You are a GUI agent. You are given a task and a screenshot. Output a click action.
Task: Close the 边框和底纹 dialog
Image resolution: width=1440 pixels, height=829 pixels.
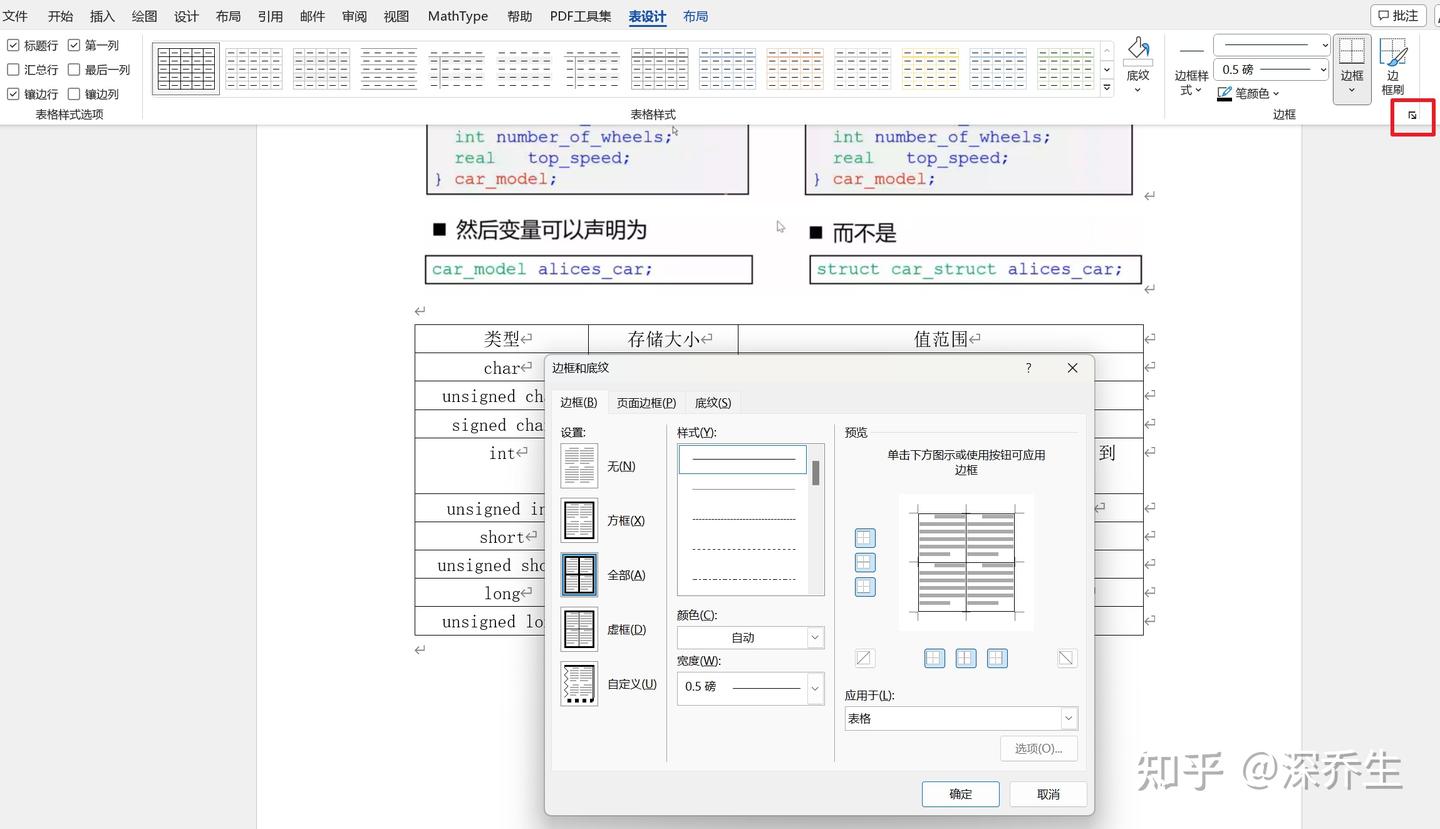(x=1072, y=368)
